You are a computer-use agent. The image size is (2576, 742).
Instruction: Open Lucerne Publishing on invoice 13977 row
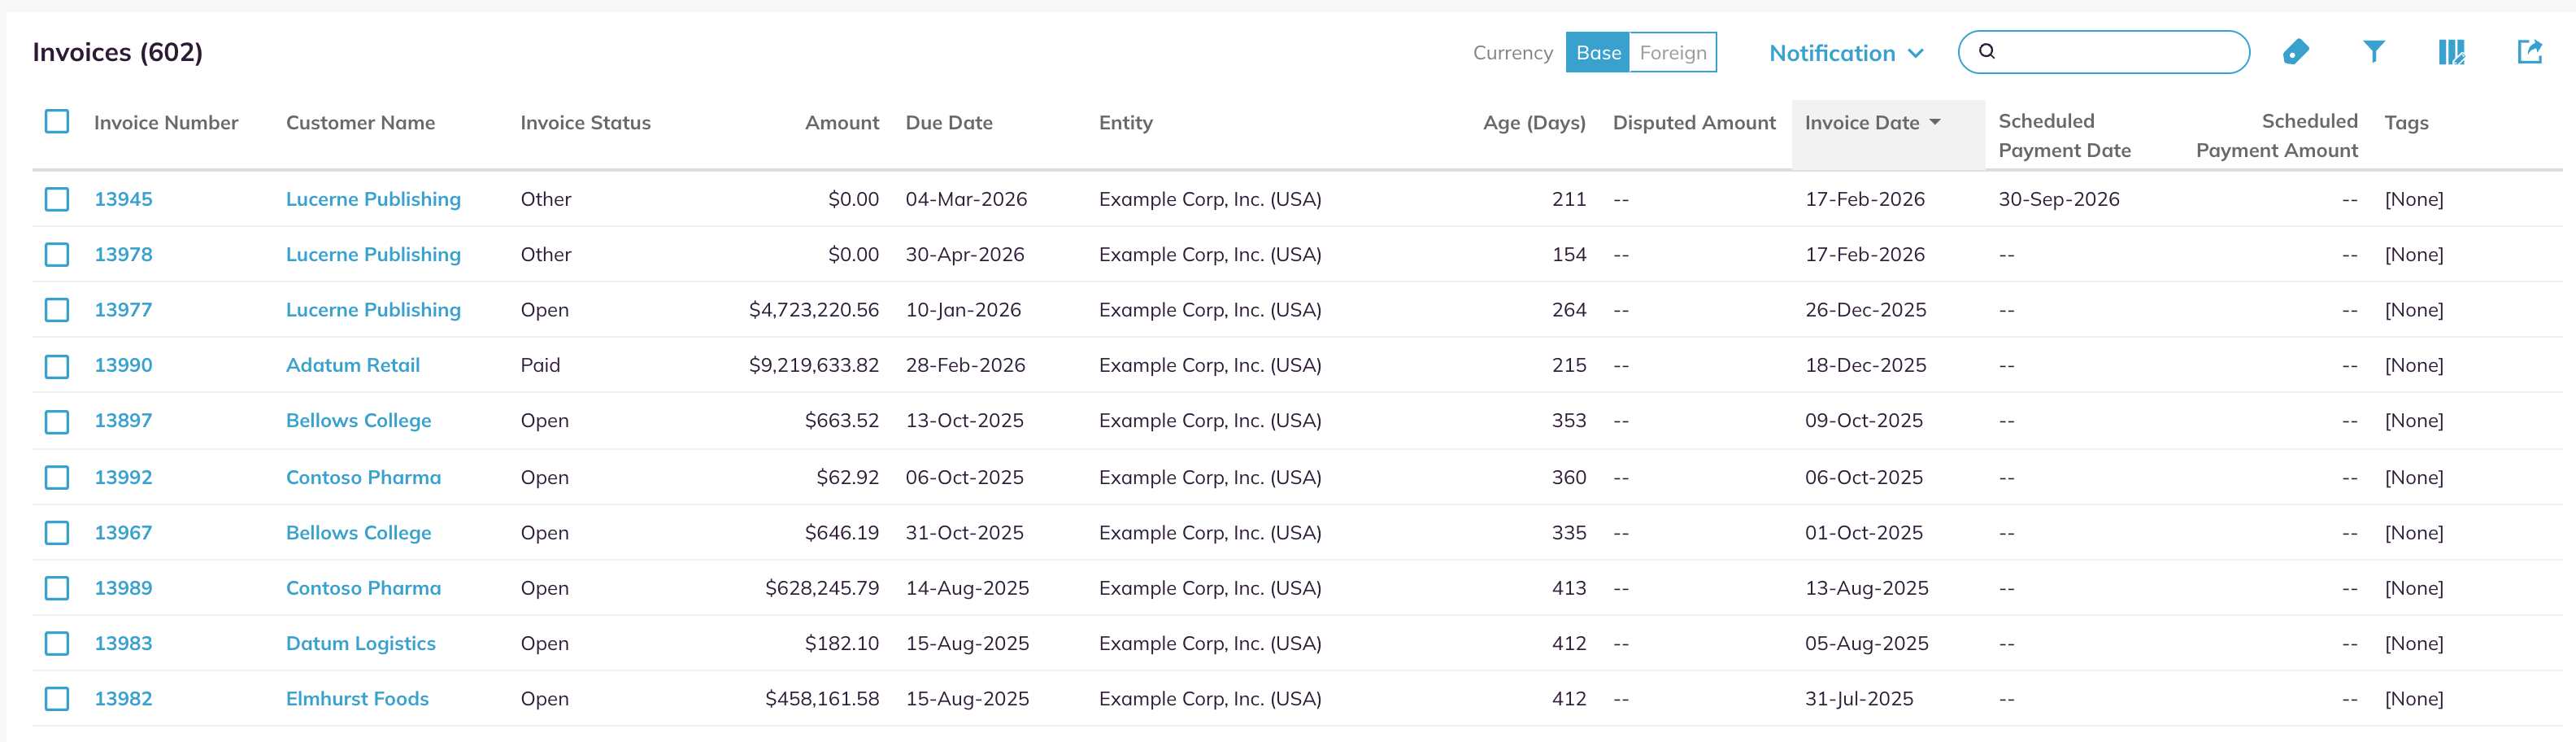(x=373, y=310)
